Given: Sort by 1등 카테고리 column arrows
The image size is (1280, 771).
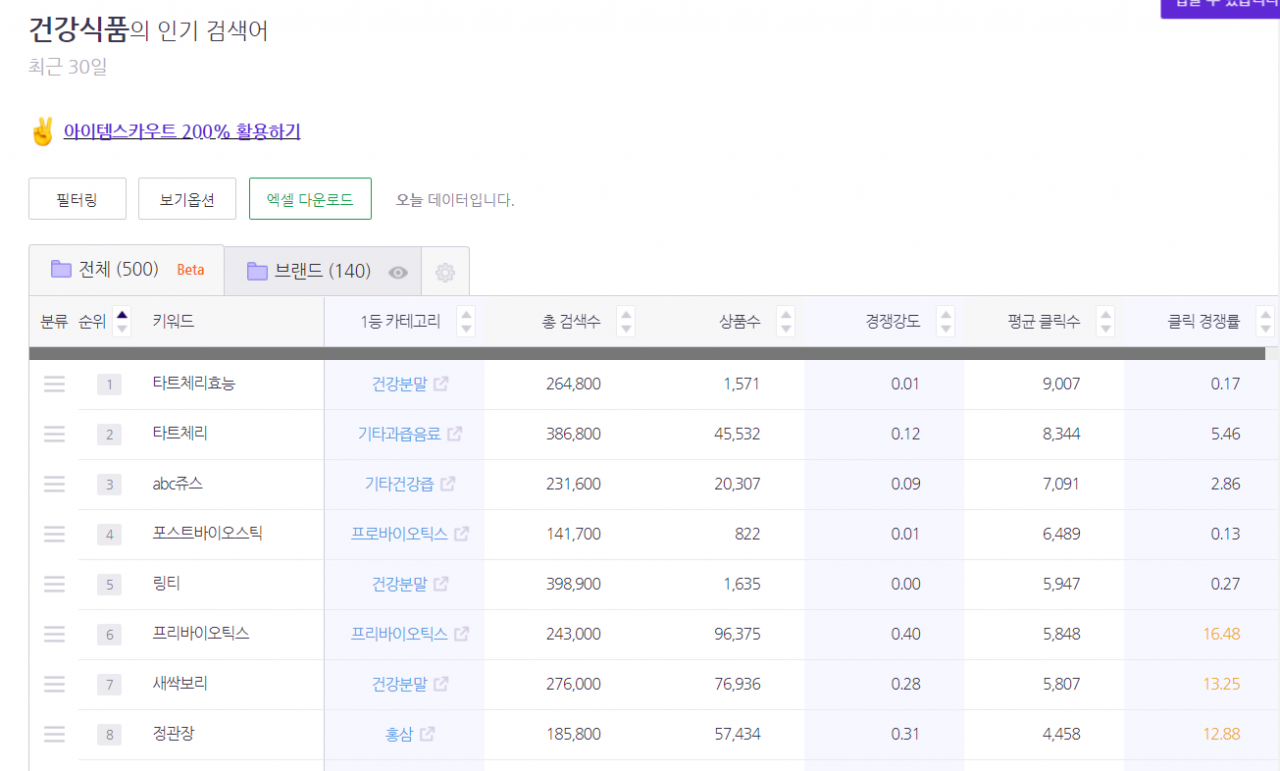Looking at the screenshot, I should tap(466, 321).
